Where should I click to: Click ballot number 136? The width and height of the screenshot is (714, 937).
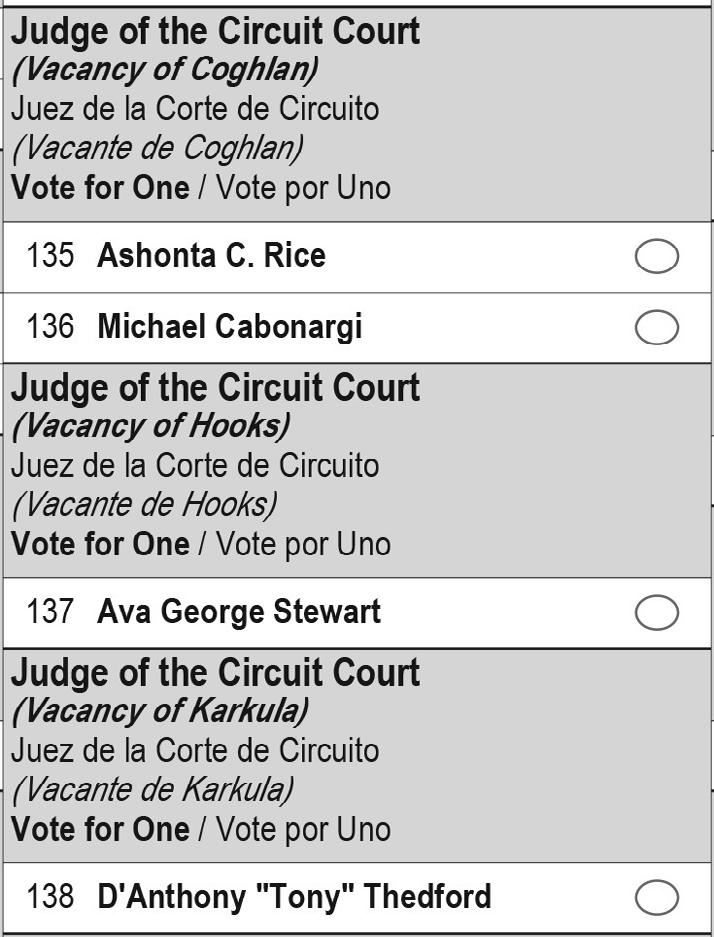pos(50,327)
